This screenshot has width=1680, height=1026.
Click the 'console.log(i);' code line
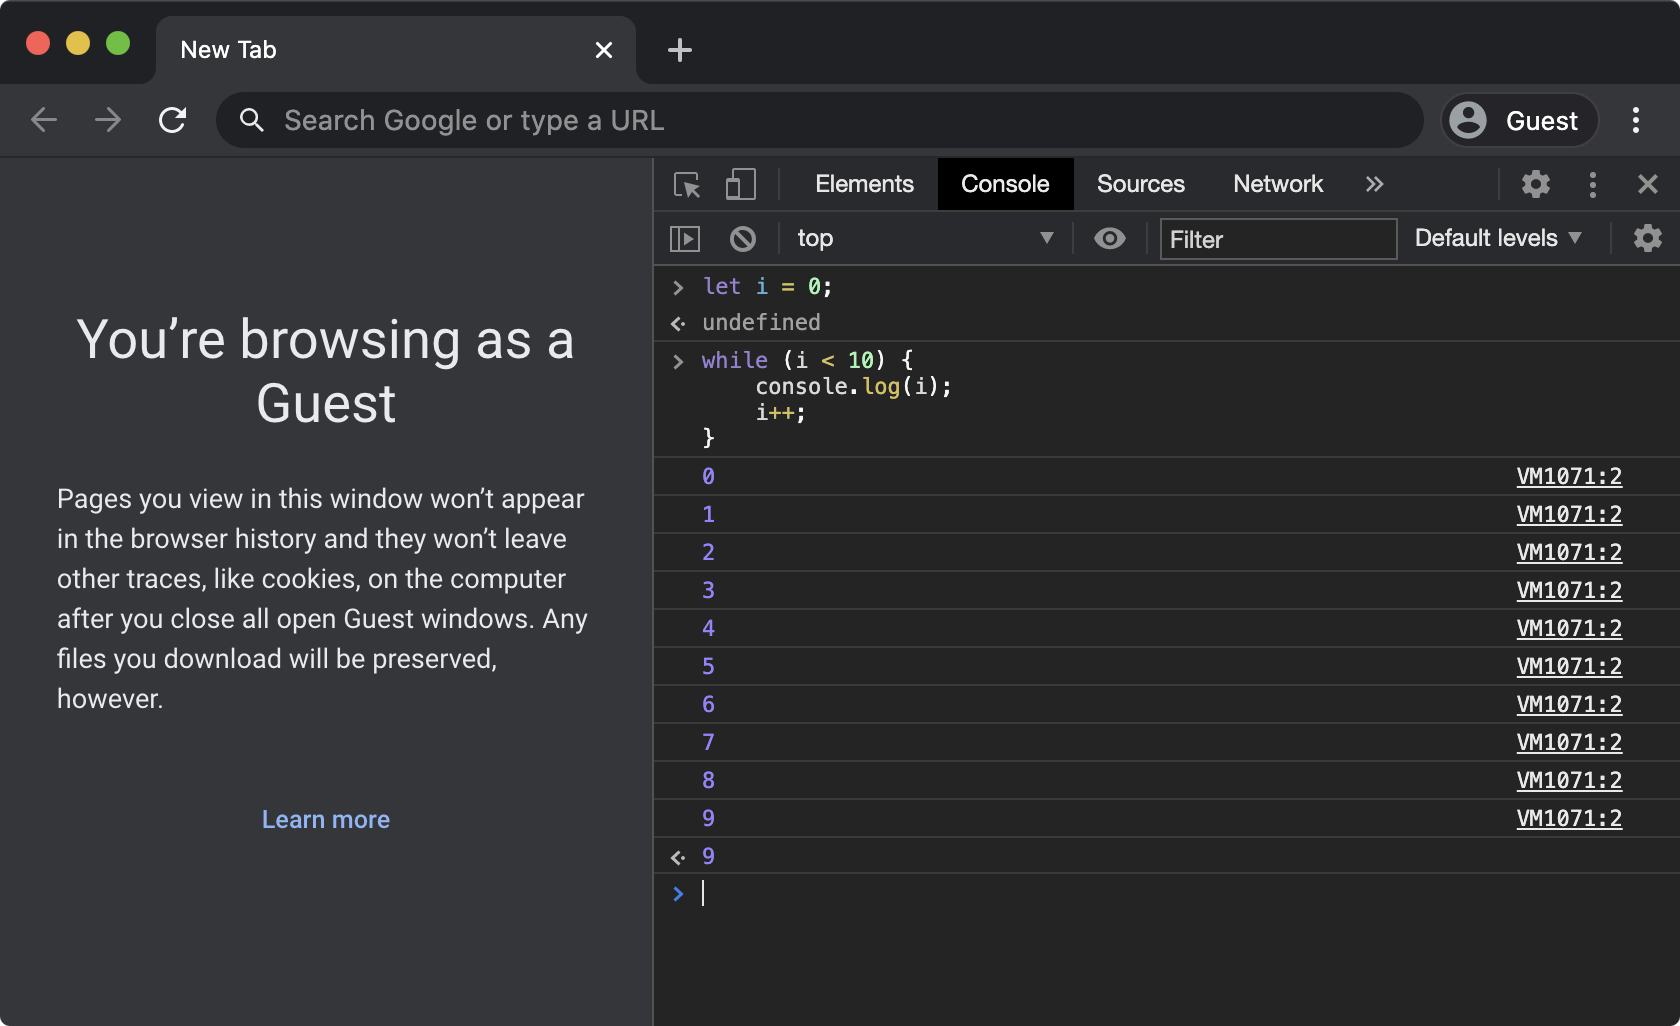pyautogui.click(x=853, y=386)
